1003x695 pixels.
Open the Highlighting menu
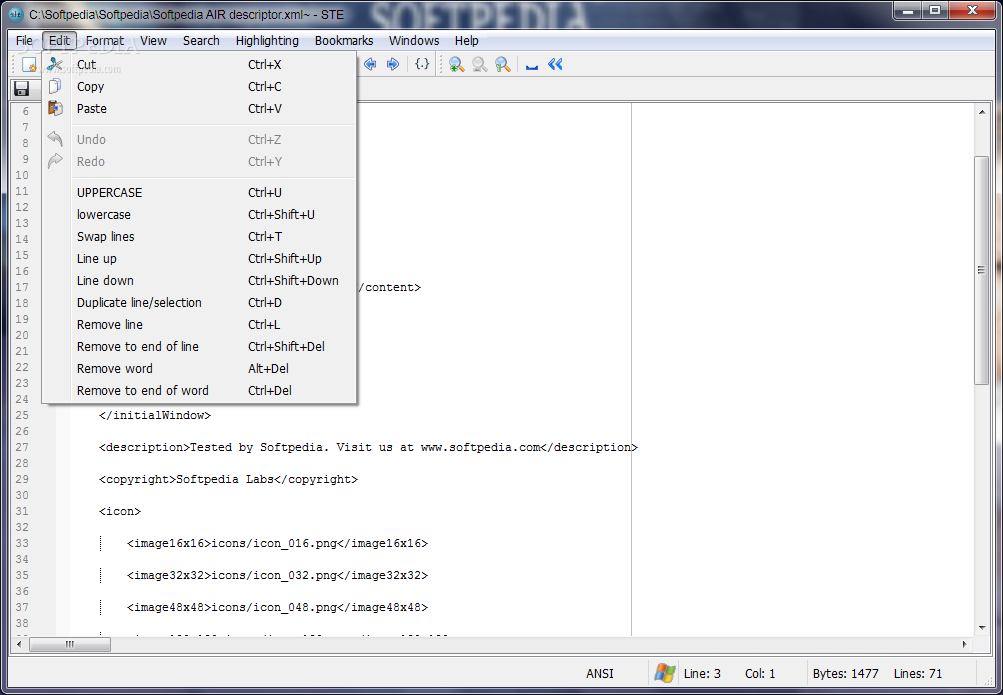267,40
